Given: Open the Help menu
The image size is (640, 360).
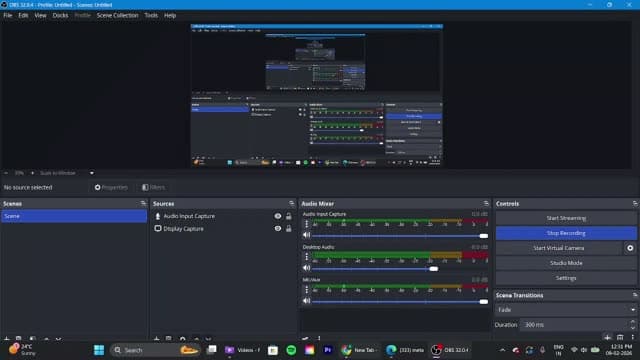Looking at the screenshot, I should coord(170,16).
